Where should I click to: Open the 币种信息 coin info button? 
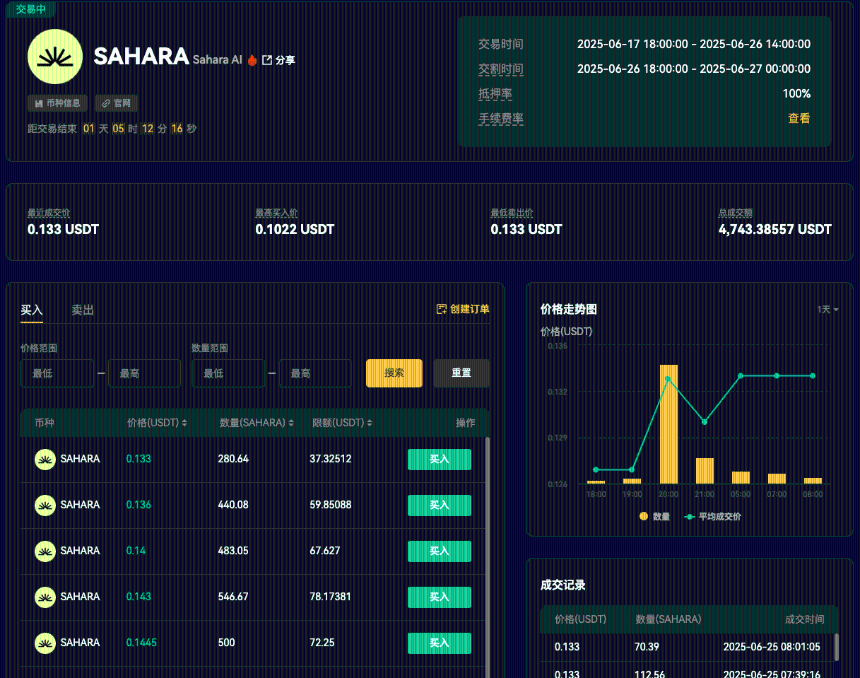point(58,103)
